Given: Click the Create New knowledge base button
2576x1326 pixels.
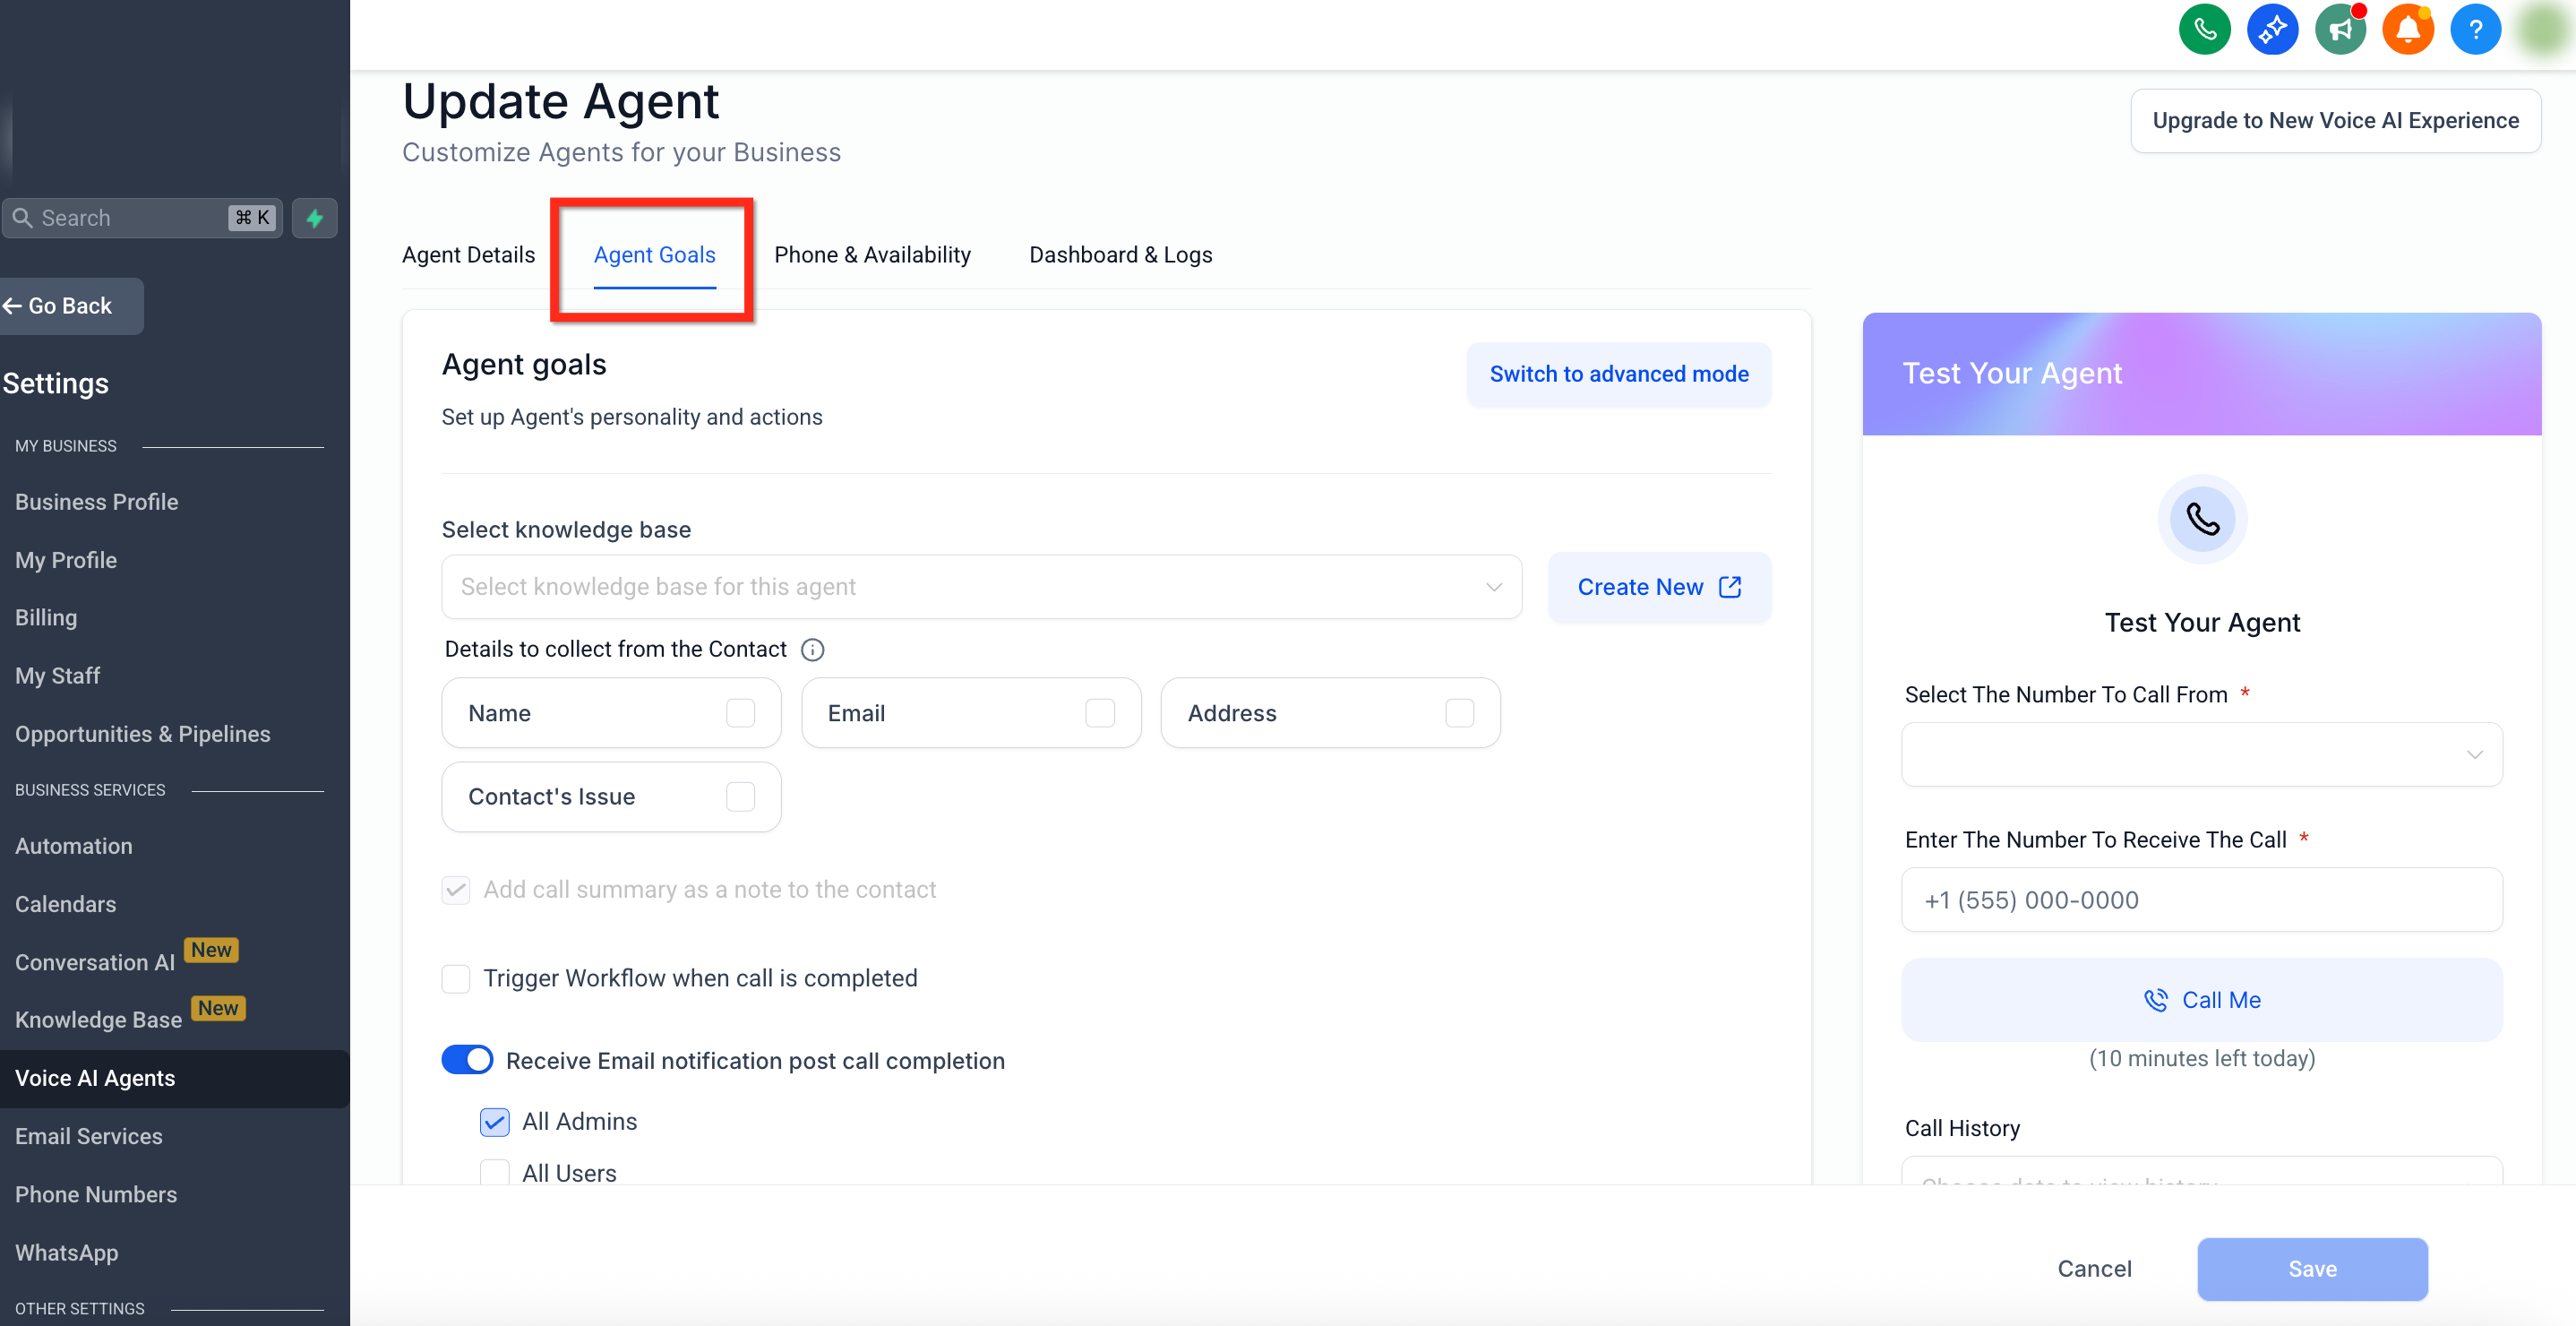Looking at the screenshot, I should 1659,587.
